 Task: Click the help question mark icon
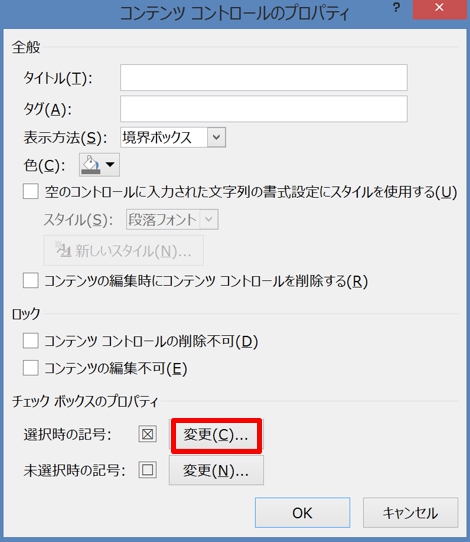396,8
